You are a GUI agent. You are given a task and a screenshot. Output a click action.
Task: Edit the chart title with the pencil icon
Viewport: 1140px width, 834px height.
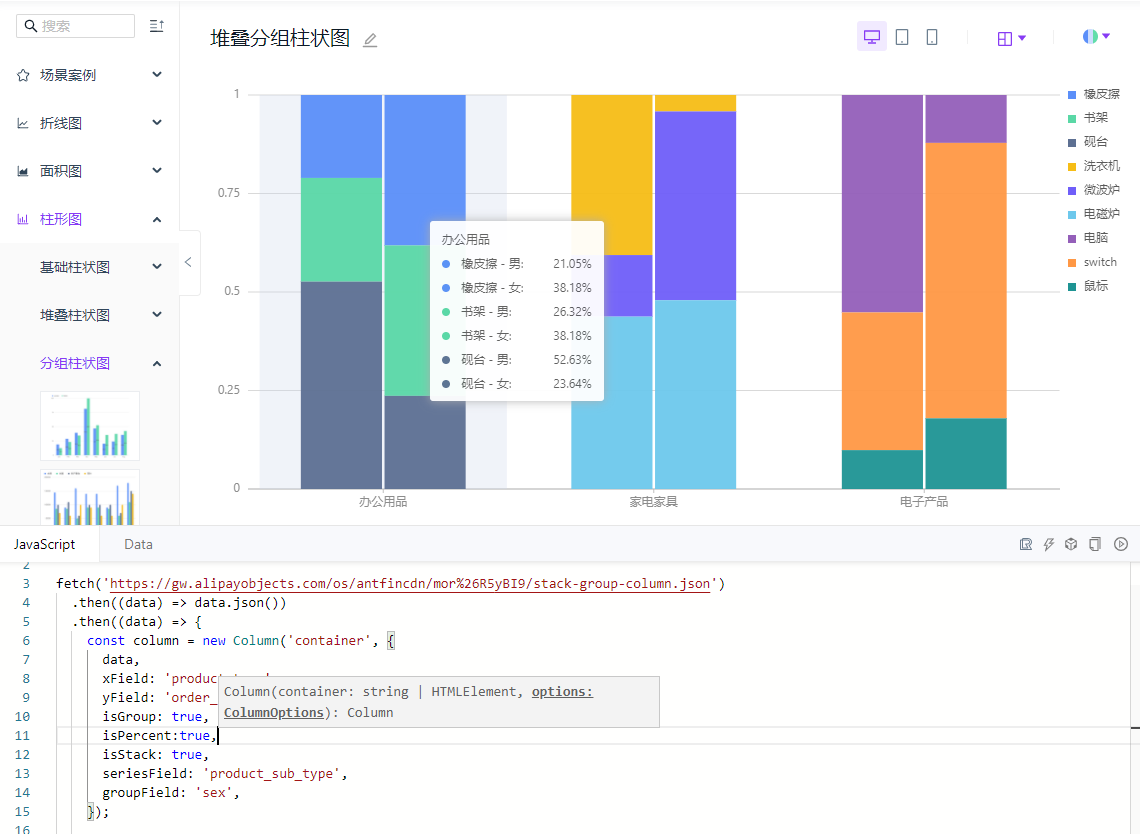370,40
